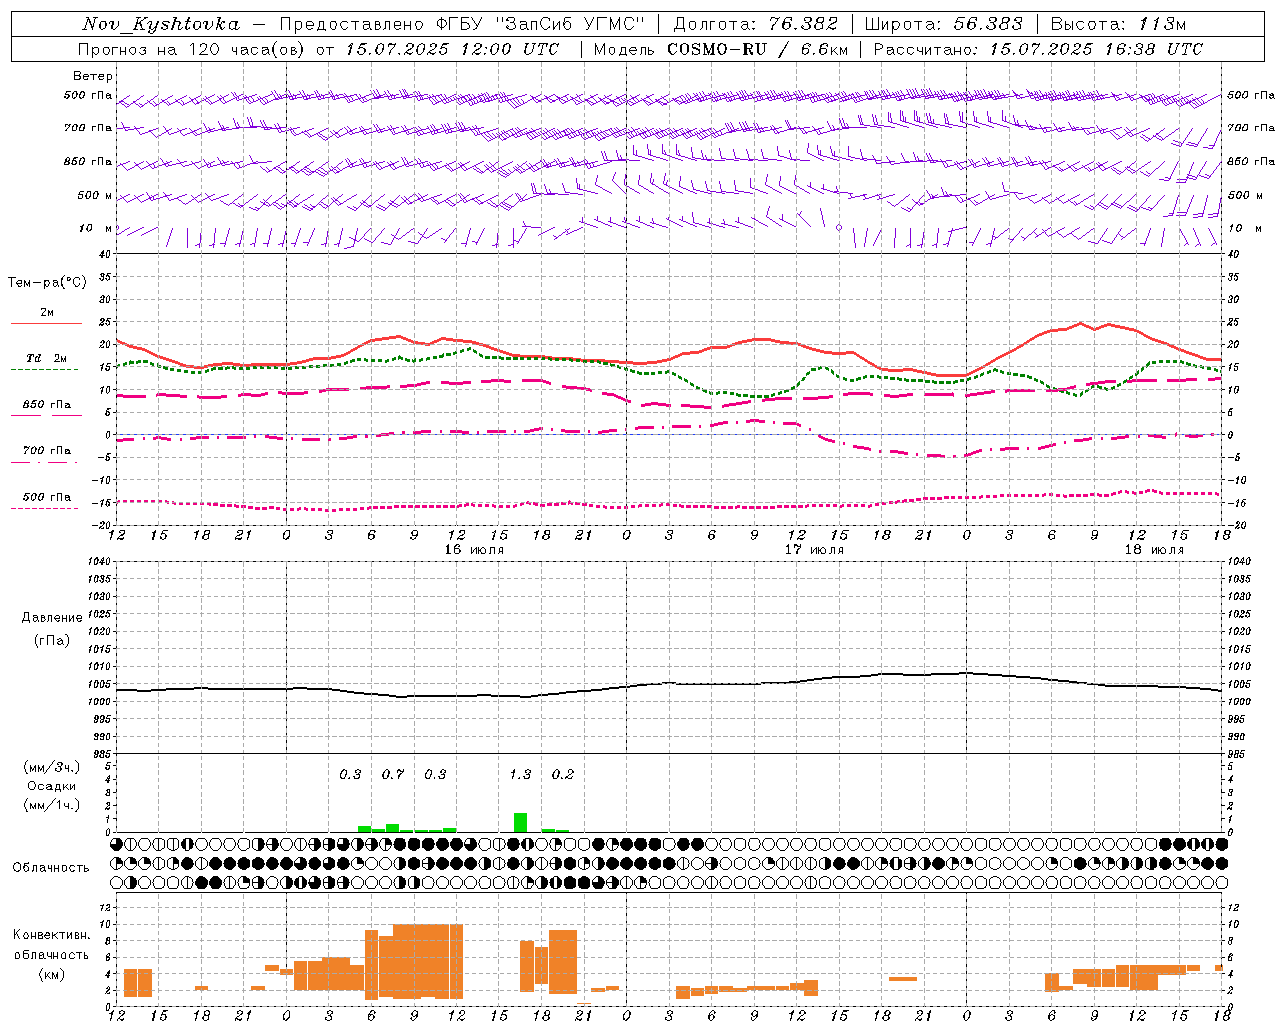Click the red 2м temperature legend line
Image resolution: width=1280 pixels, height=1024 pixels.
click(46, 323)
